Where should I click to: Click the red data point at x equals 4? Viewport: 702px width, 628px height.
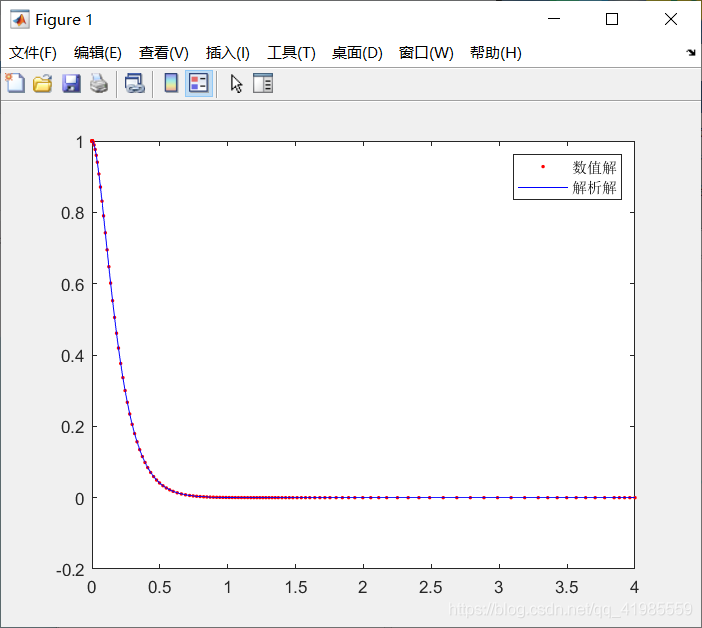[634, 498]
